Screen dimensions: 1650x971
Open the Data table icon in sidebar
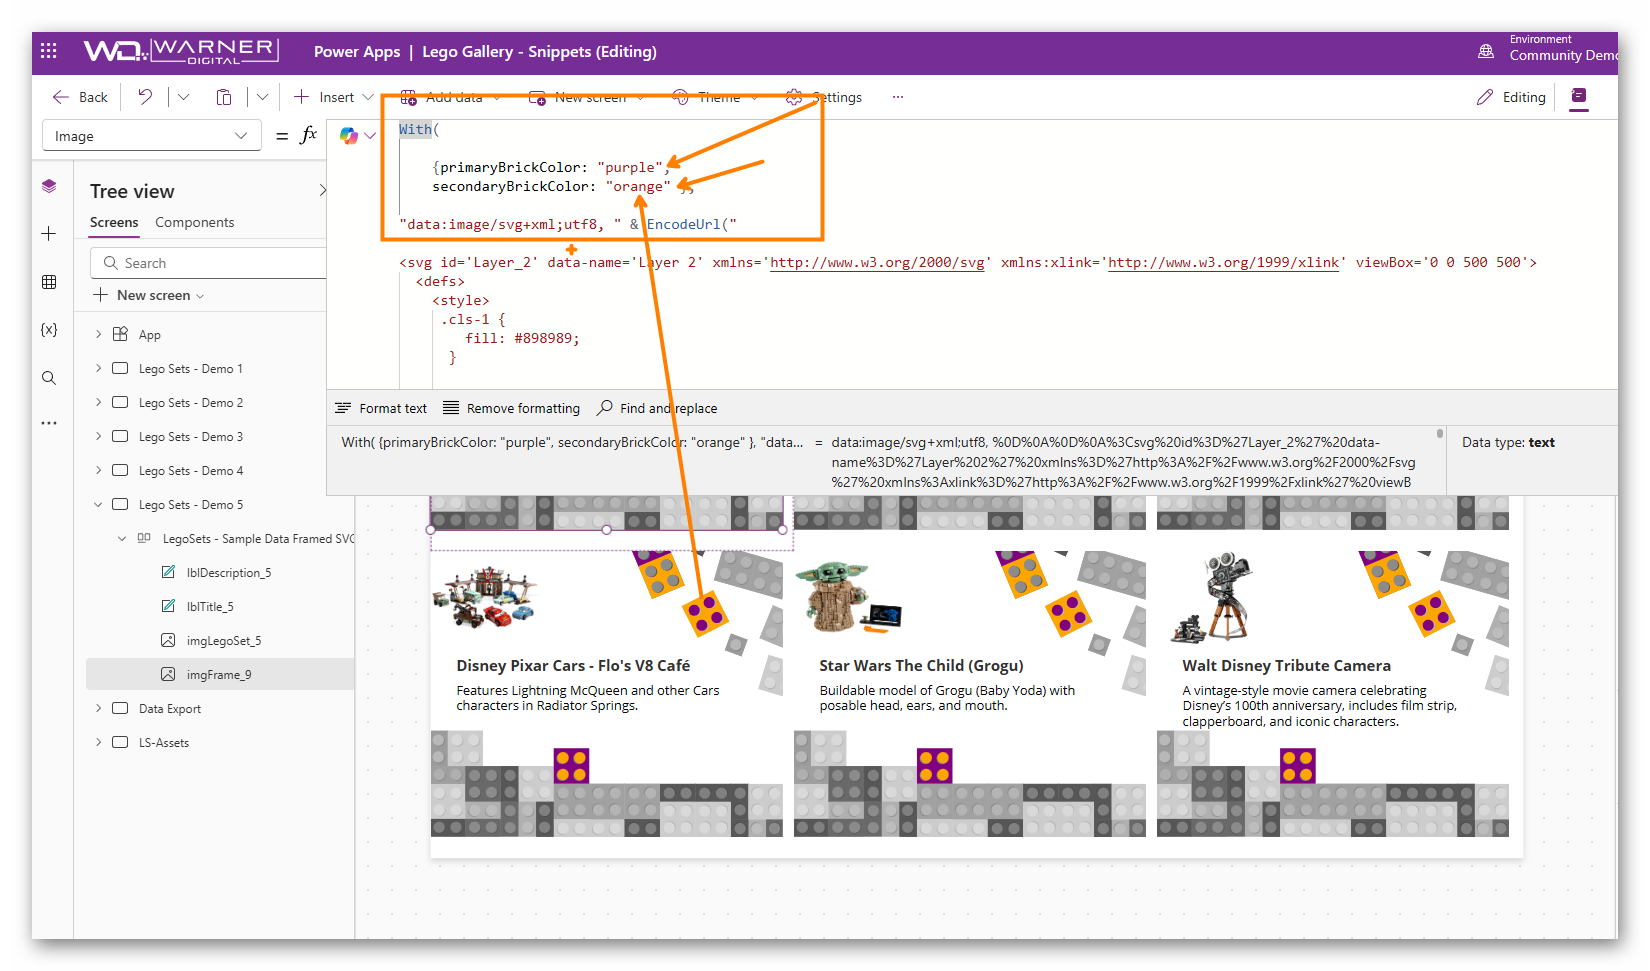[x=49, y=282]
